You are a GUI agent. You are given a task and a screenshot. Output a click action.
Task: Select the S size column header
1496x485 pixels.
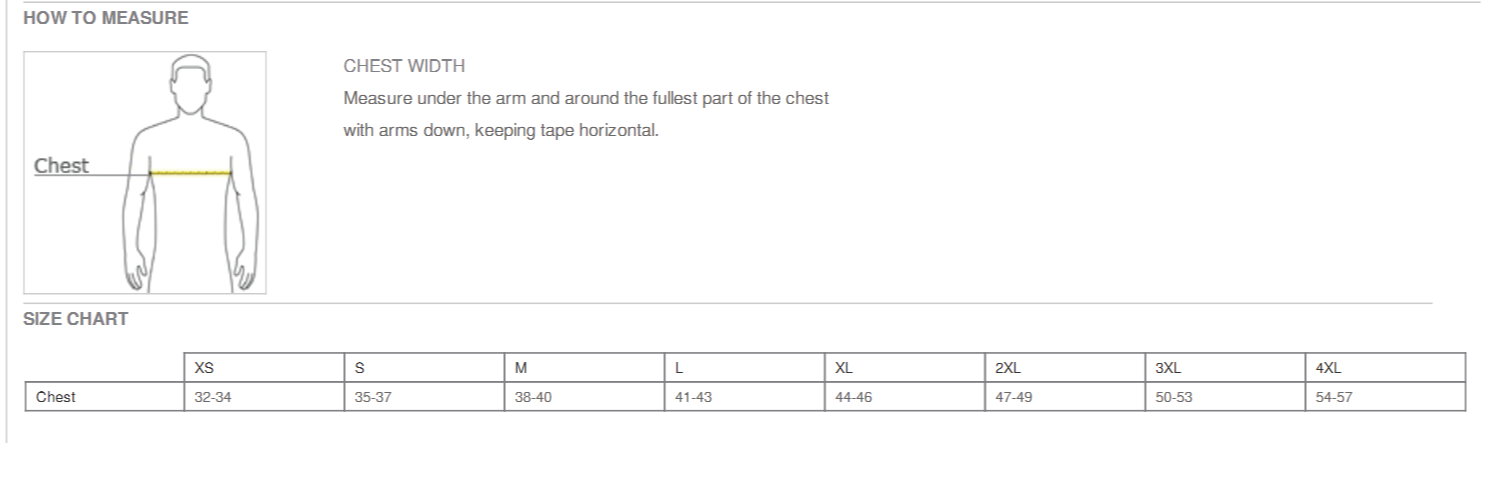click(424, 368)
